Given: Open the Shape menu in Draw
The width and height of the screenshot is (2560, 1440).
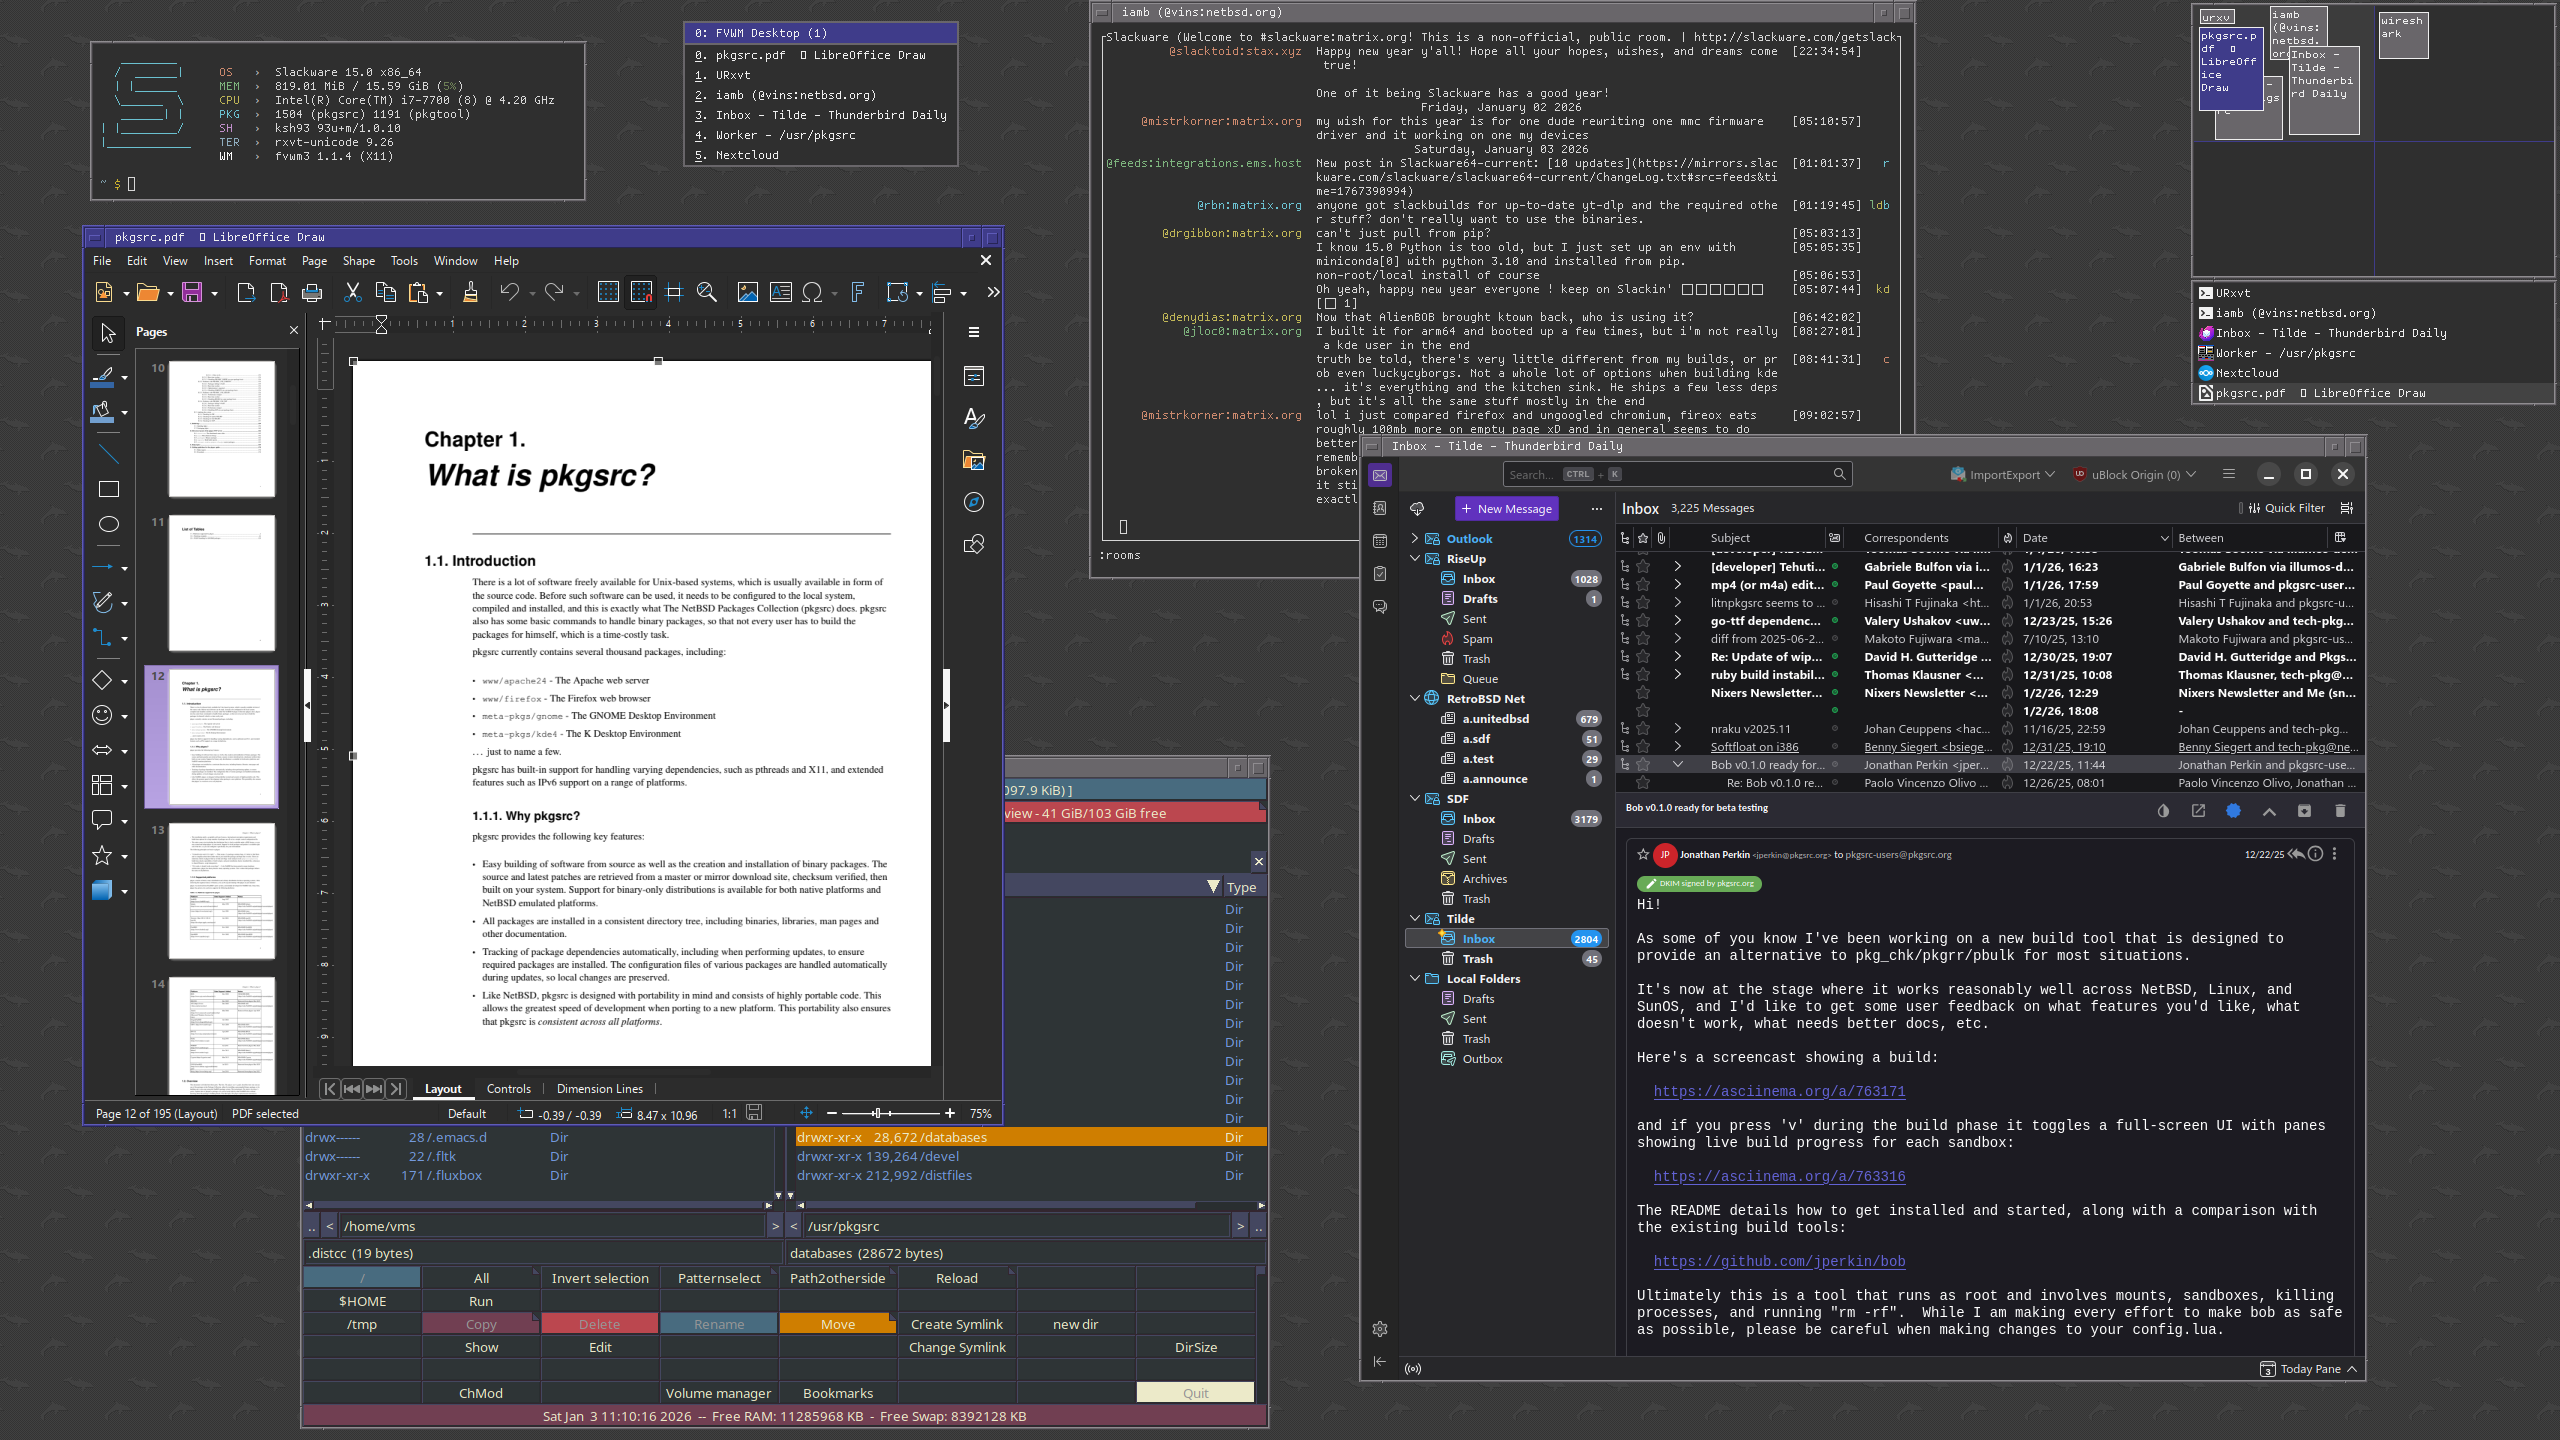Looking at the screenshot, I should [x=358, y=261].
